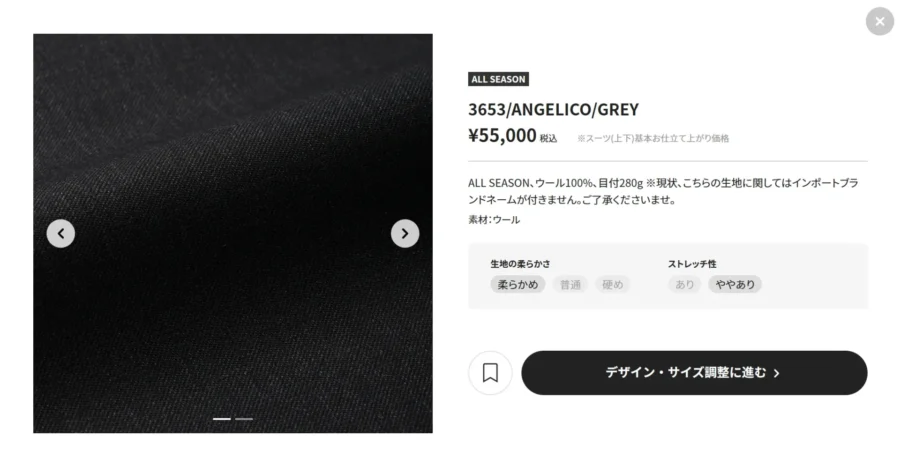Close the fabric detail popup
Viewport: 900px width, 467px height.
(879, 21)
